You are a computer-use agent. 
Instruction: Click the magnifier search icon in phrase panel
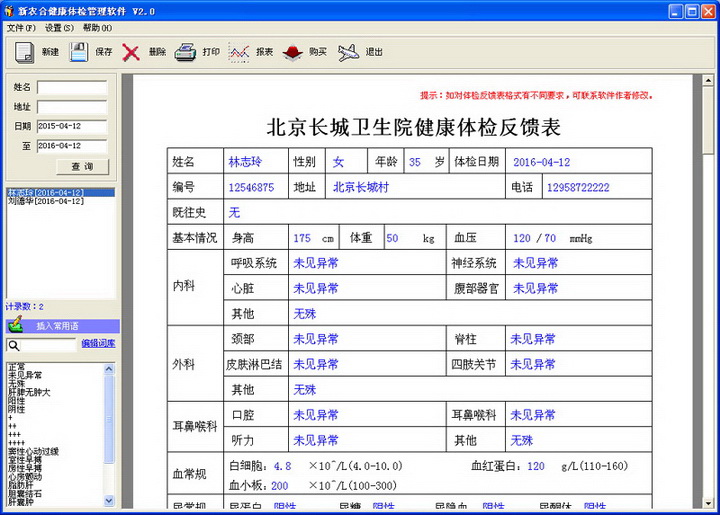point(14,345)
